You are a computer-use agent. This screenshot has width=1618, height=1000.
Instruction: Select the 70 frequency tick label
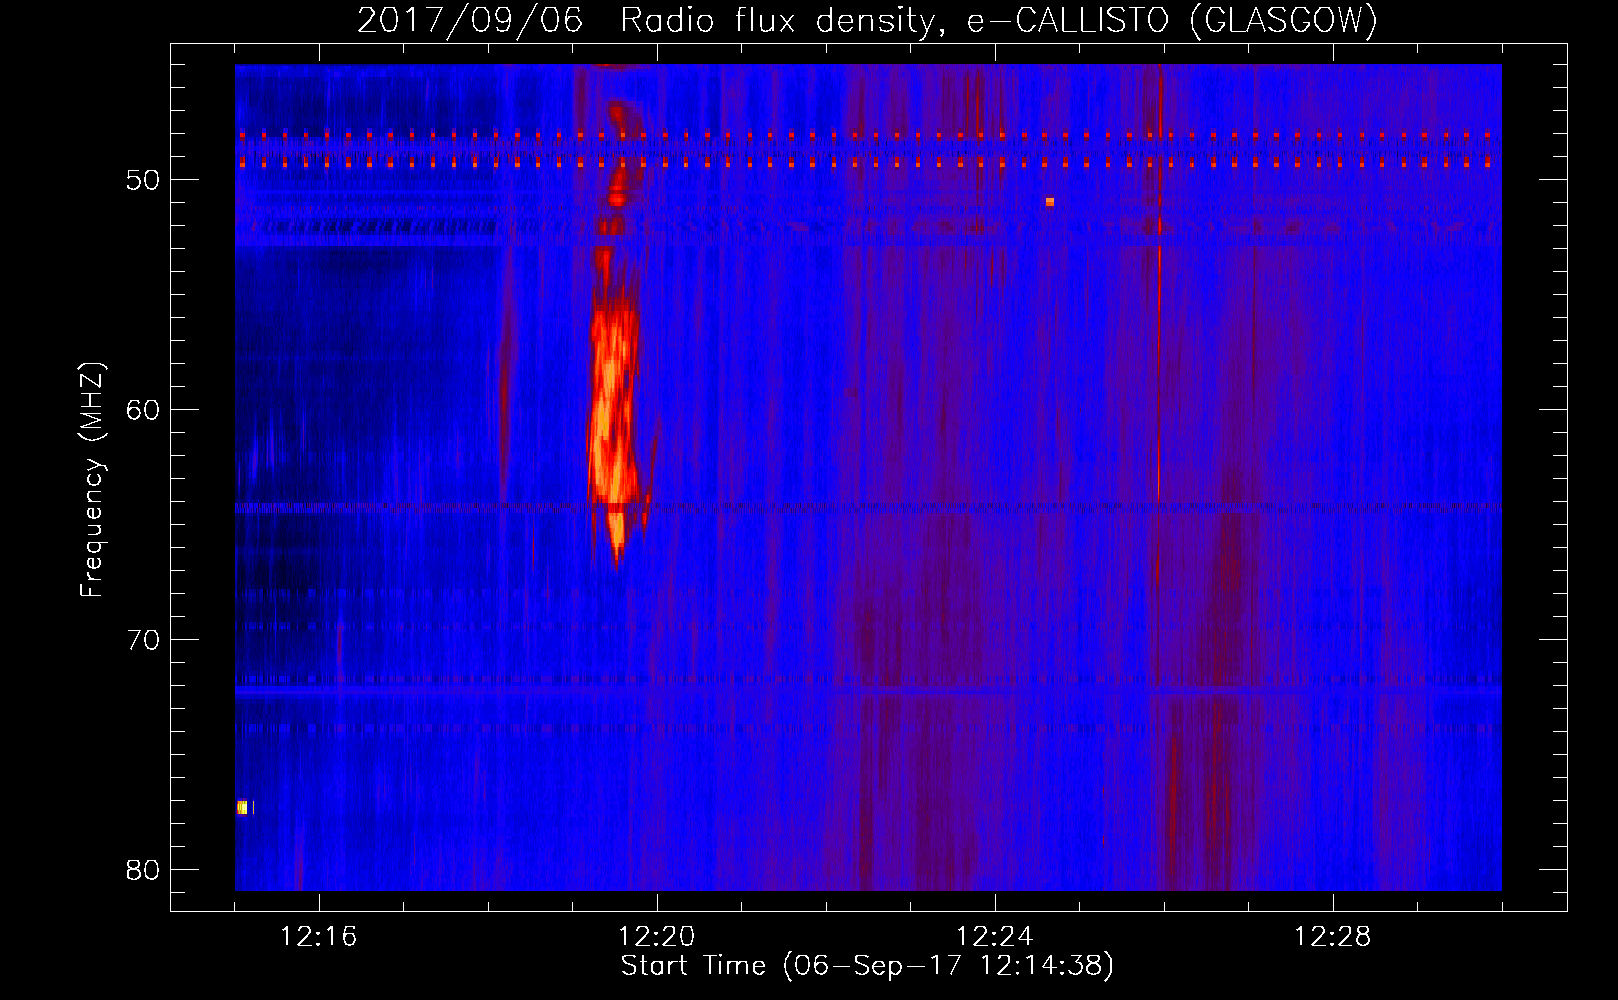click(144, 640)
